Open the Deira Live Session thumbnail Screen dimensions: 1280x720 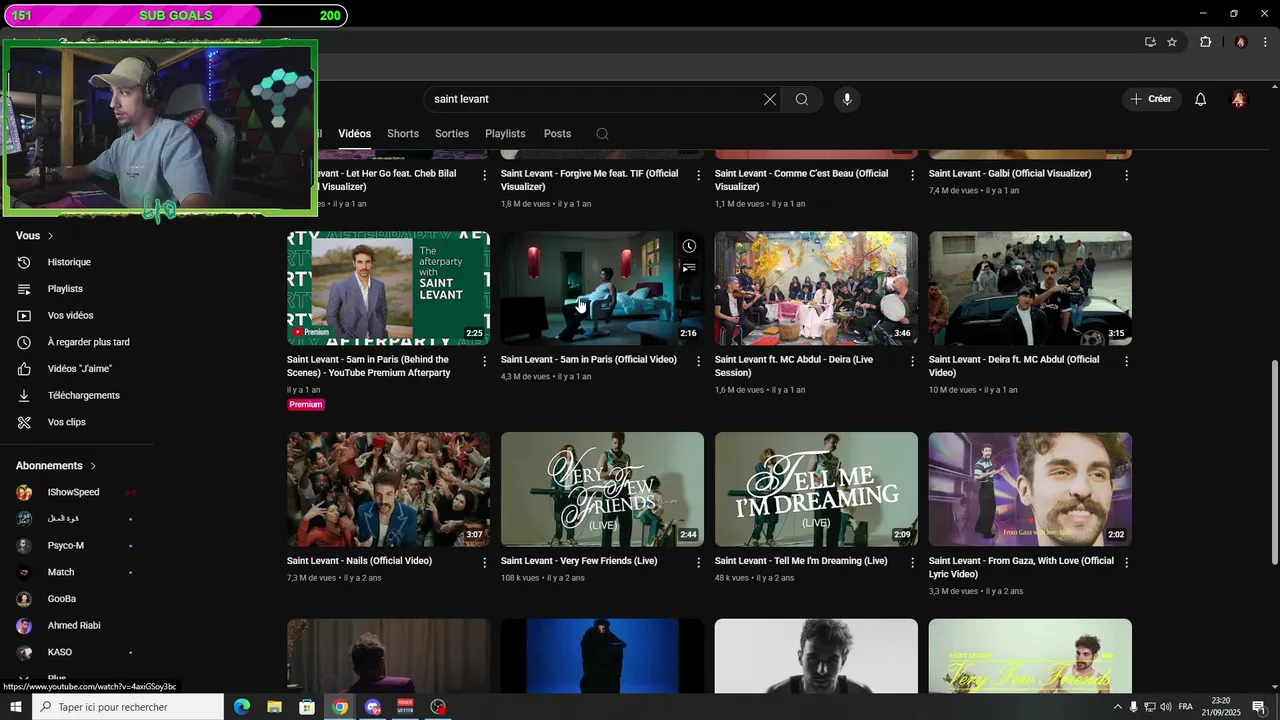(816, 289)
